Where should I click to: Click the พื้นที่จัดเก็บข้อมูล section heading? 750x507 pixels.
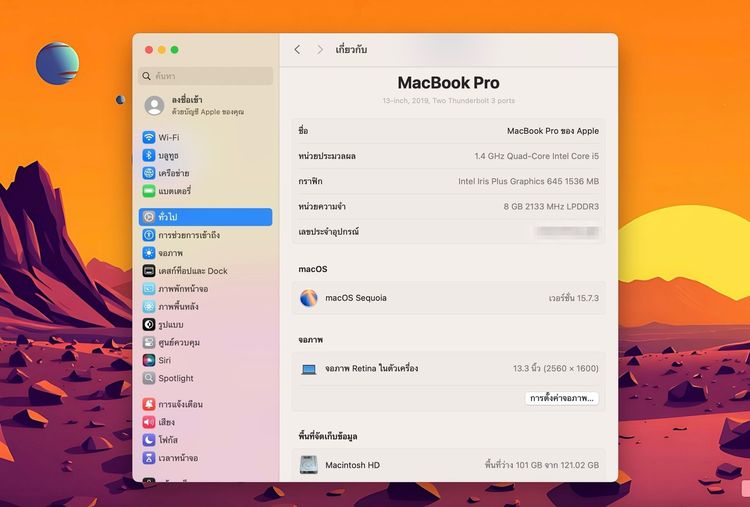pos(328,436)
